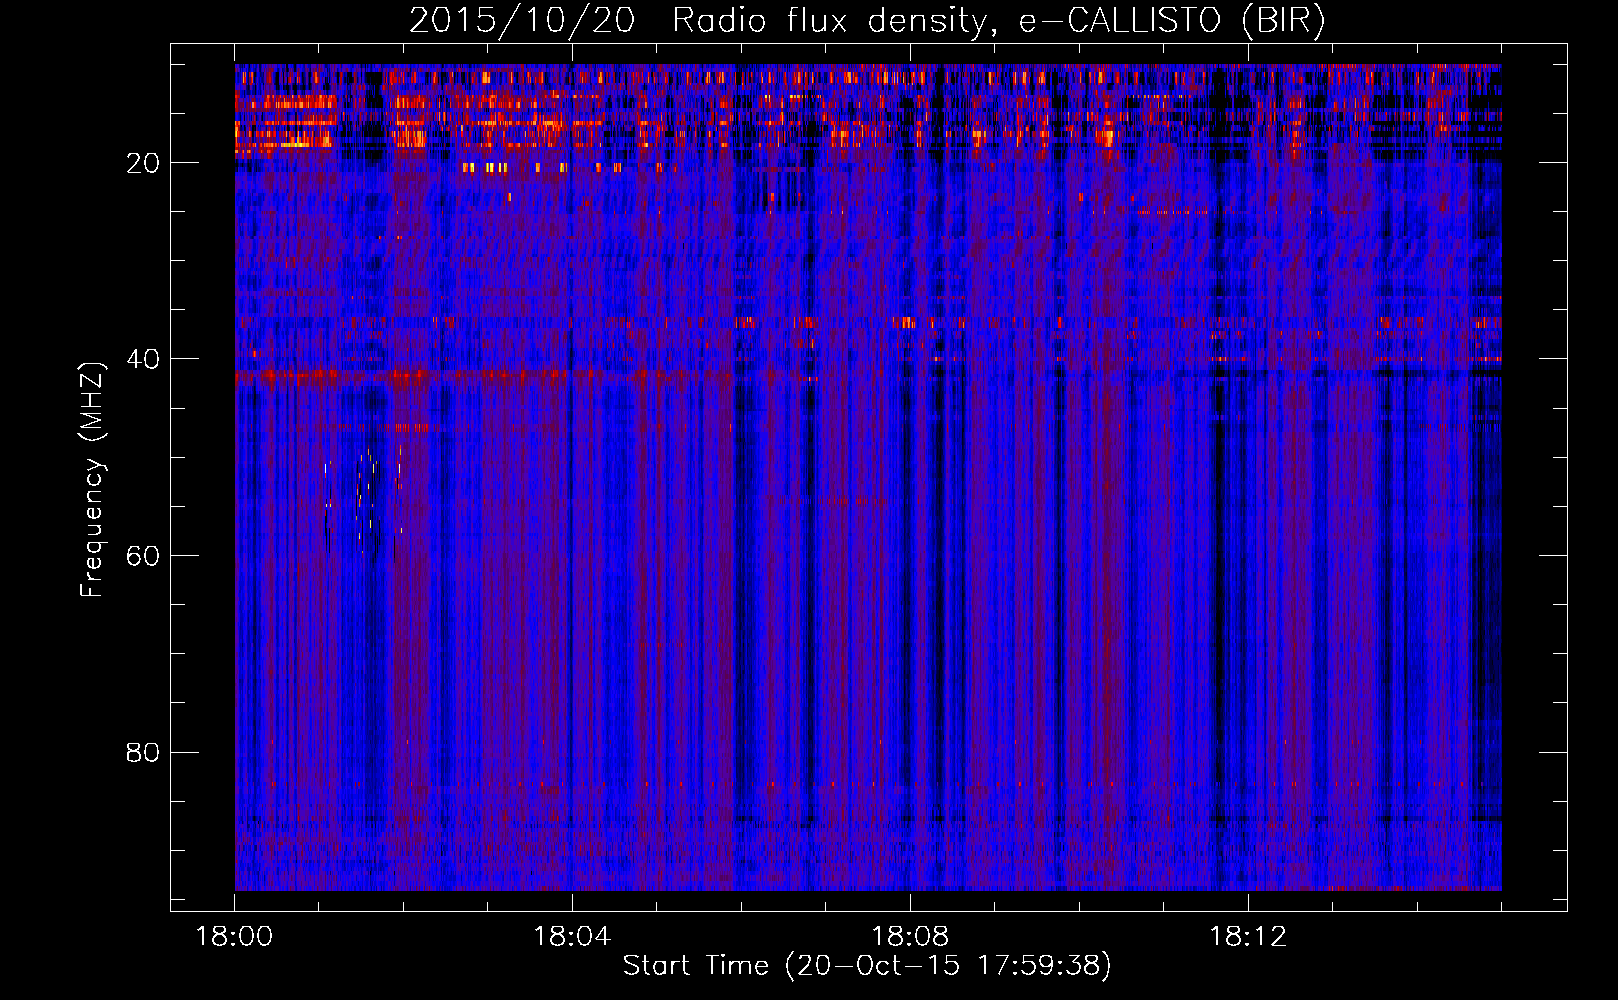Click the 40 MHz frequency tick label
This screenshot has width=1618, height=1000.
(x=144, y=359)
